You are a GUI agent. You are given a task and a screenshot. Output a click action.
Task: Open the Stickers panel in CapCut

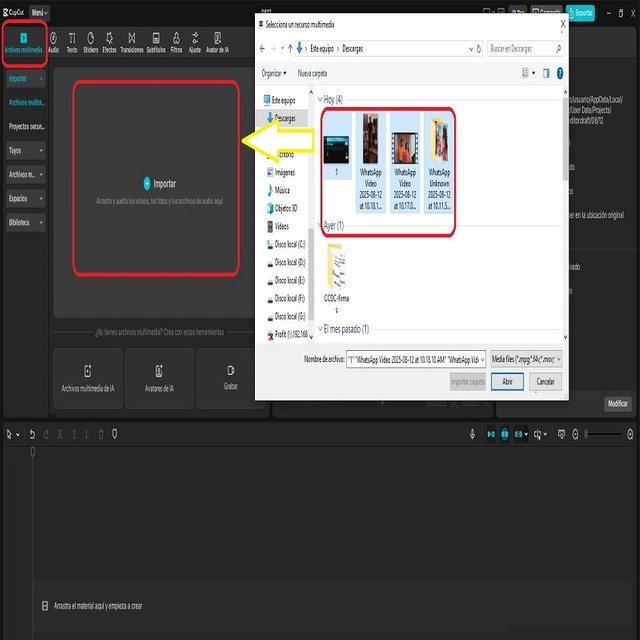point(91,44)
